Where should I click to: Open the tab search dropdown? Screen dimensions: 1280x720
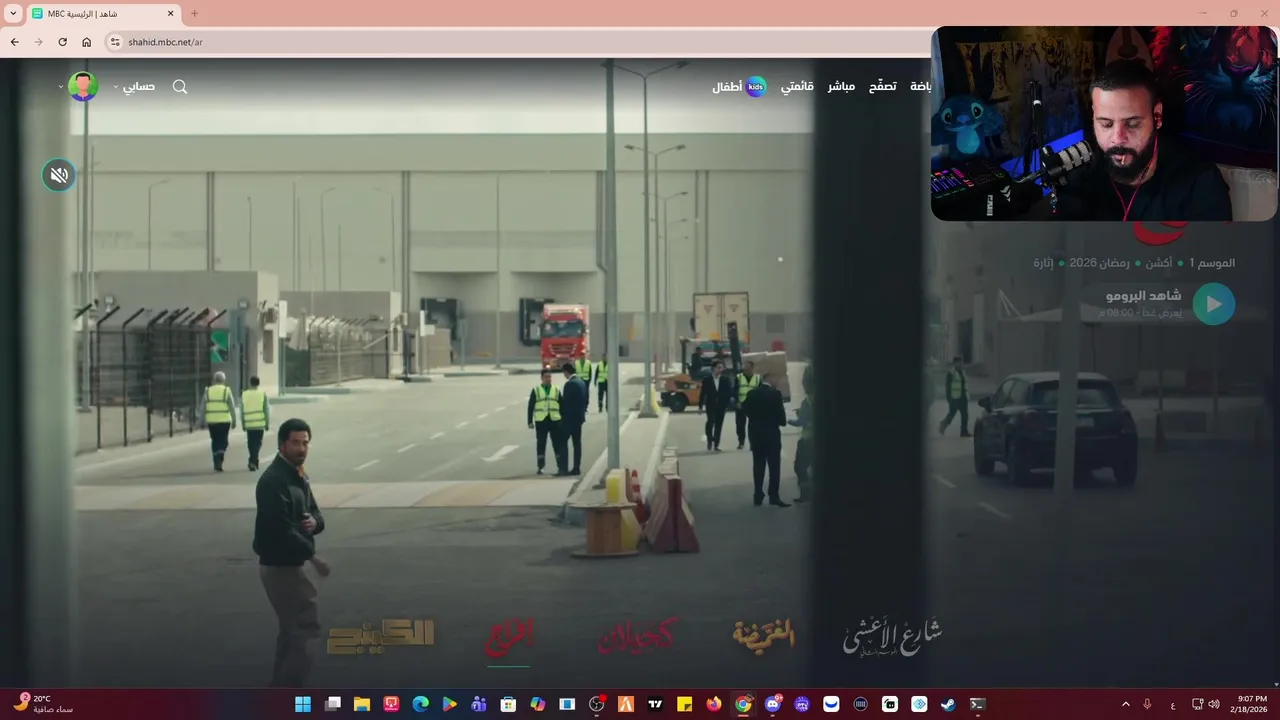14,14
